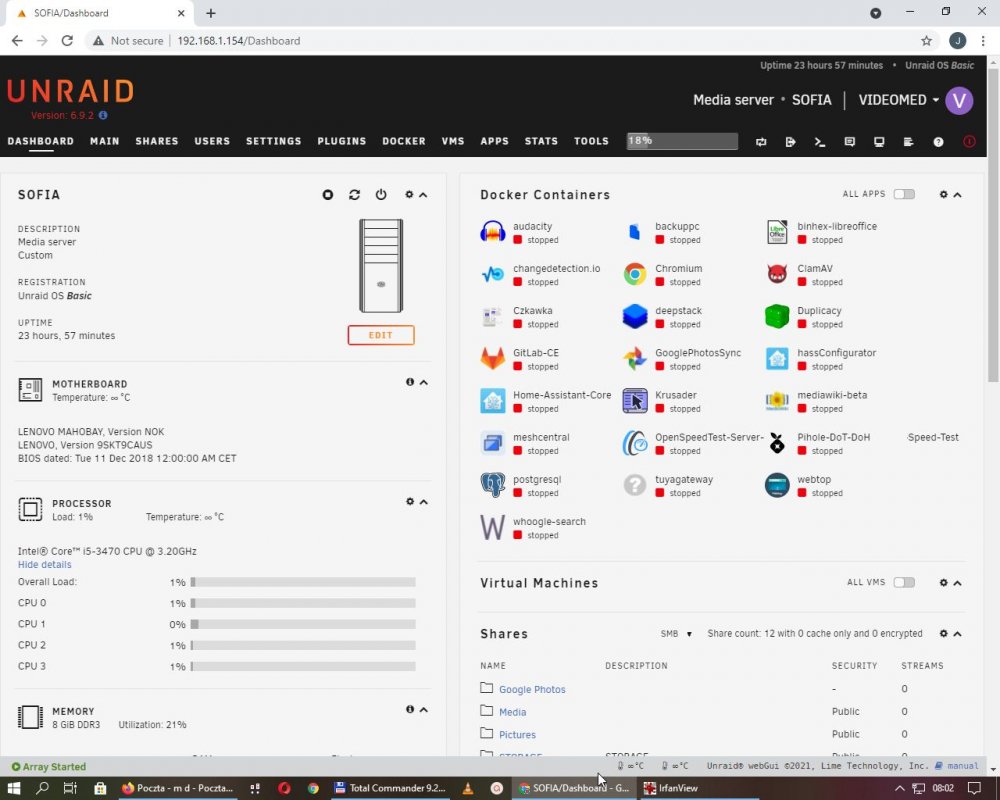Toggle the ALL APPS switch

[x=904, y=194]
